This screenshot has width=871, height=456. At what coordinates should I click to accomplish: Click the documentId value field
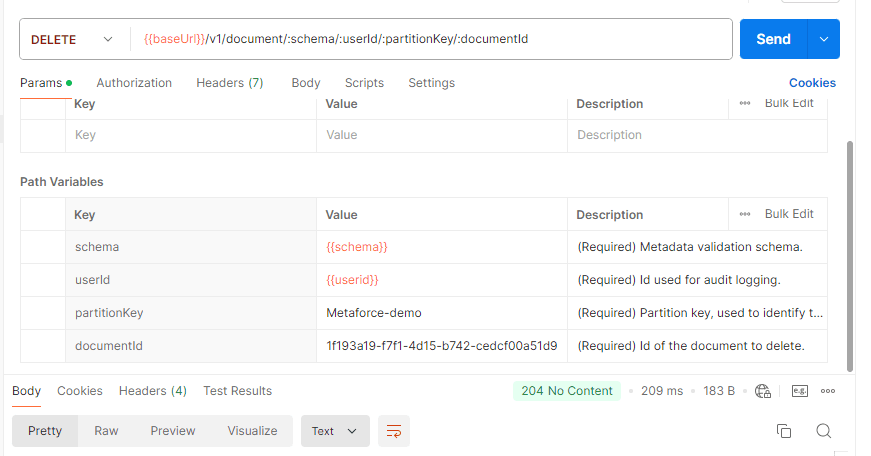[x=441, y=346]
